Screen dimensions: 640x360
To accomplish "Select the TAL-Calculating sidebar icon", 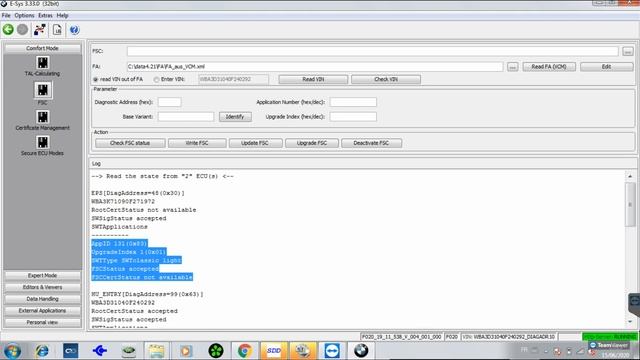I will click(42, 63).
